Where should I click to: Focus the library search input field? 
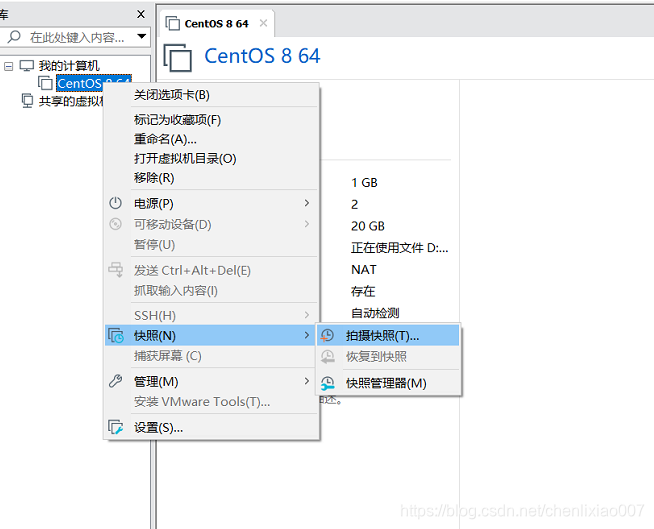[x=77, y=38]
